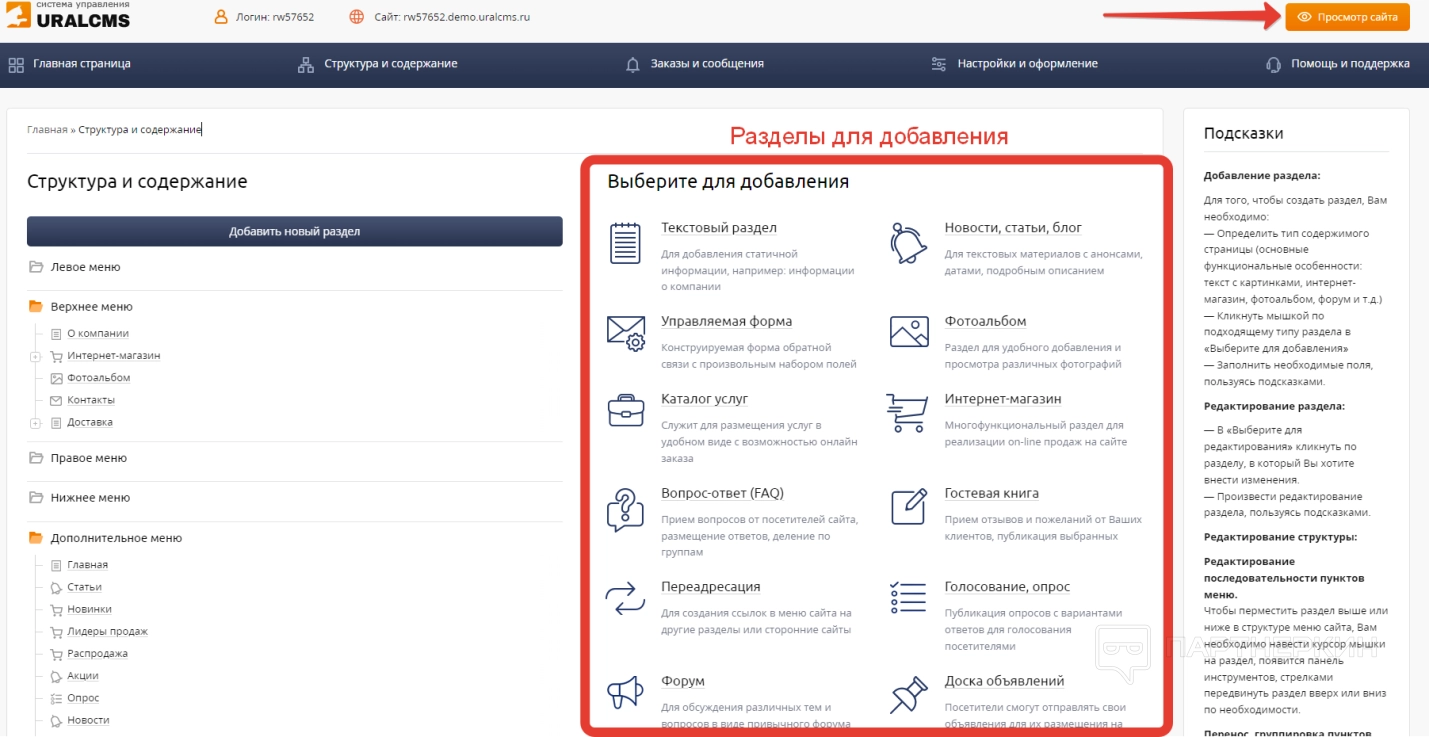
Task: Click the page icon before О компании
Action: click(57, 334)
